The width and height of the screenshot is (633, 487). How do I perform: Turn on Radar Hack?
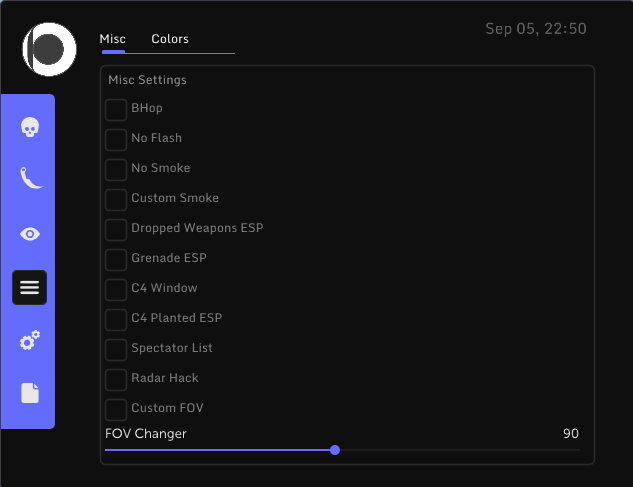(x=116, y=378)
